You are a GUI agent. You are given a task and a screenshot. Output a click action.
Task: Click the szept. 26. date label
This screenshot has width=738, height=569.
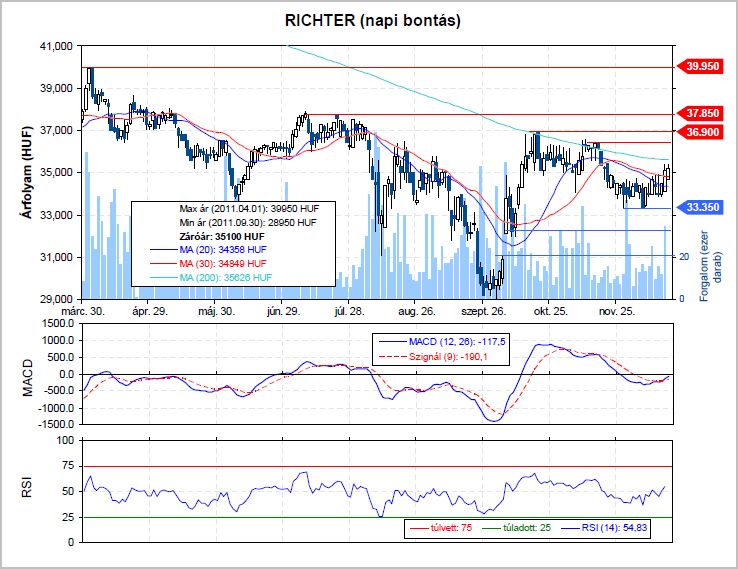pos(483,312)
